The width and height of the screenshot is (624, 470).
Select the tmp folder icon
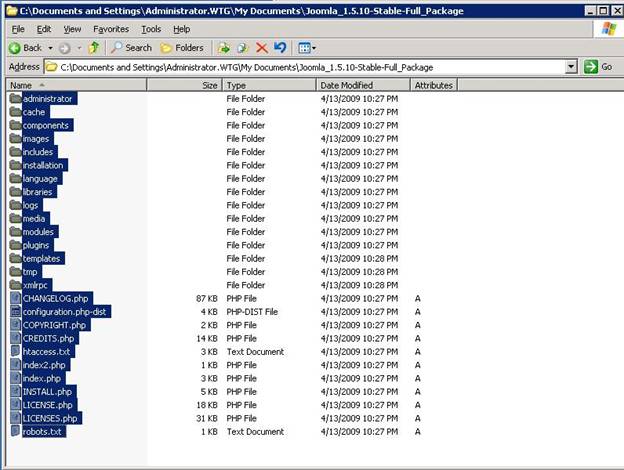(x=16, y=272)
